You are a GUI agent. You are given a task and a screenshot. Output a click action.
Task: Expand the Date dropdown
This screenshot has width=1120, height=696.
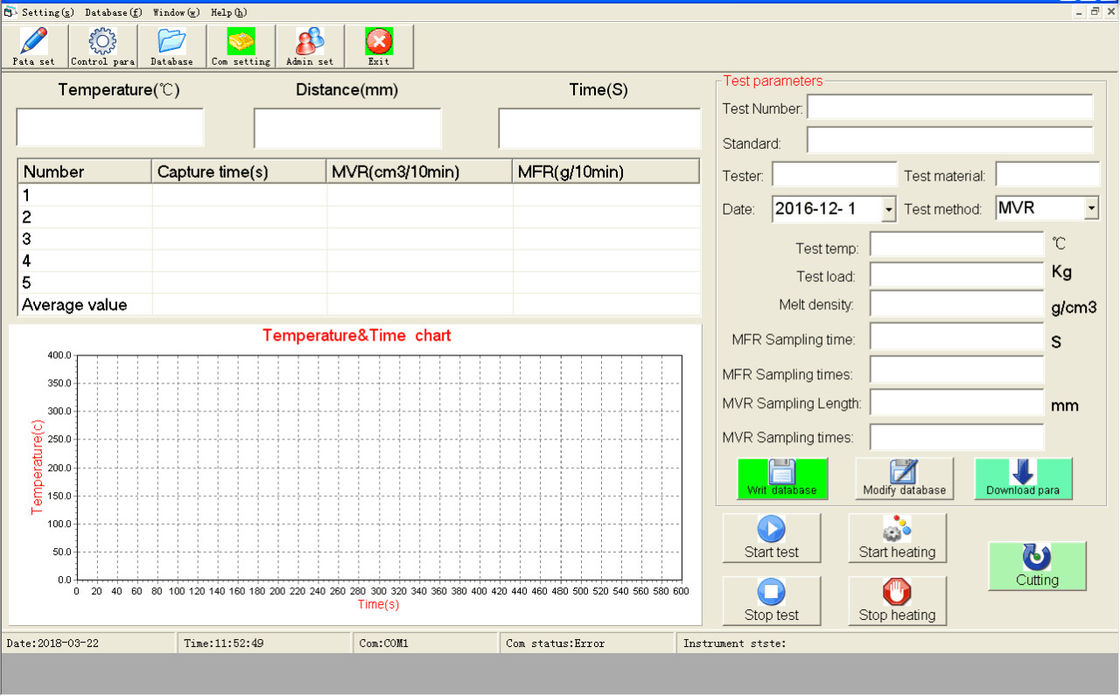[888, 209]
